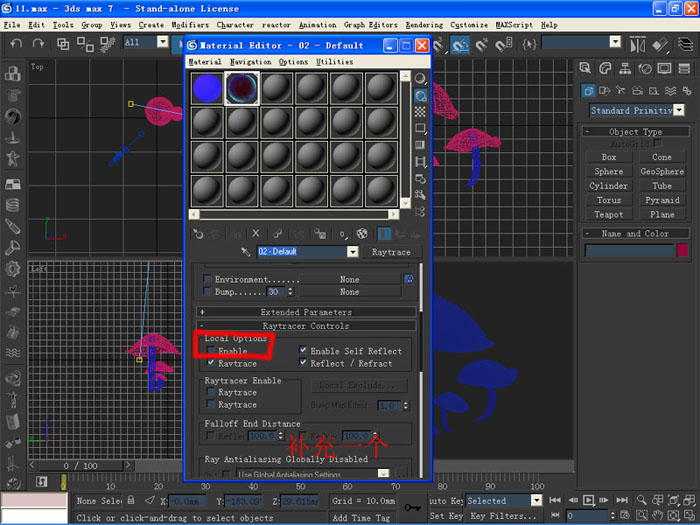
Task: Click the Undo arrow in main toolbar
Action: click(x=16, y=43)
